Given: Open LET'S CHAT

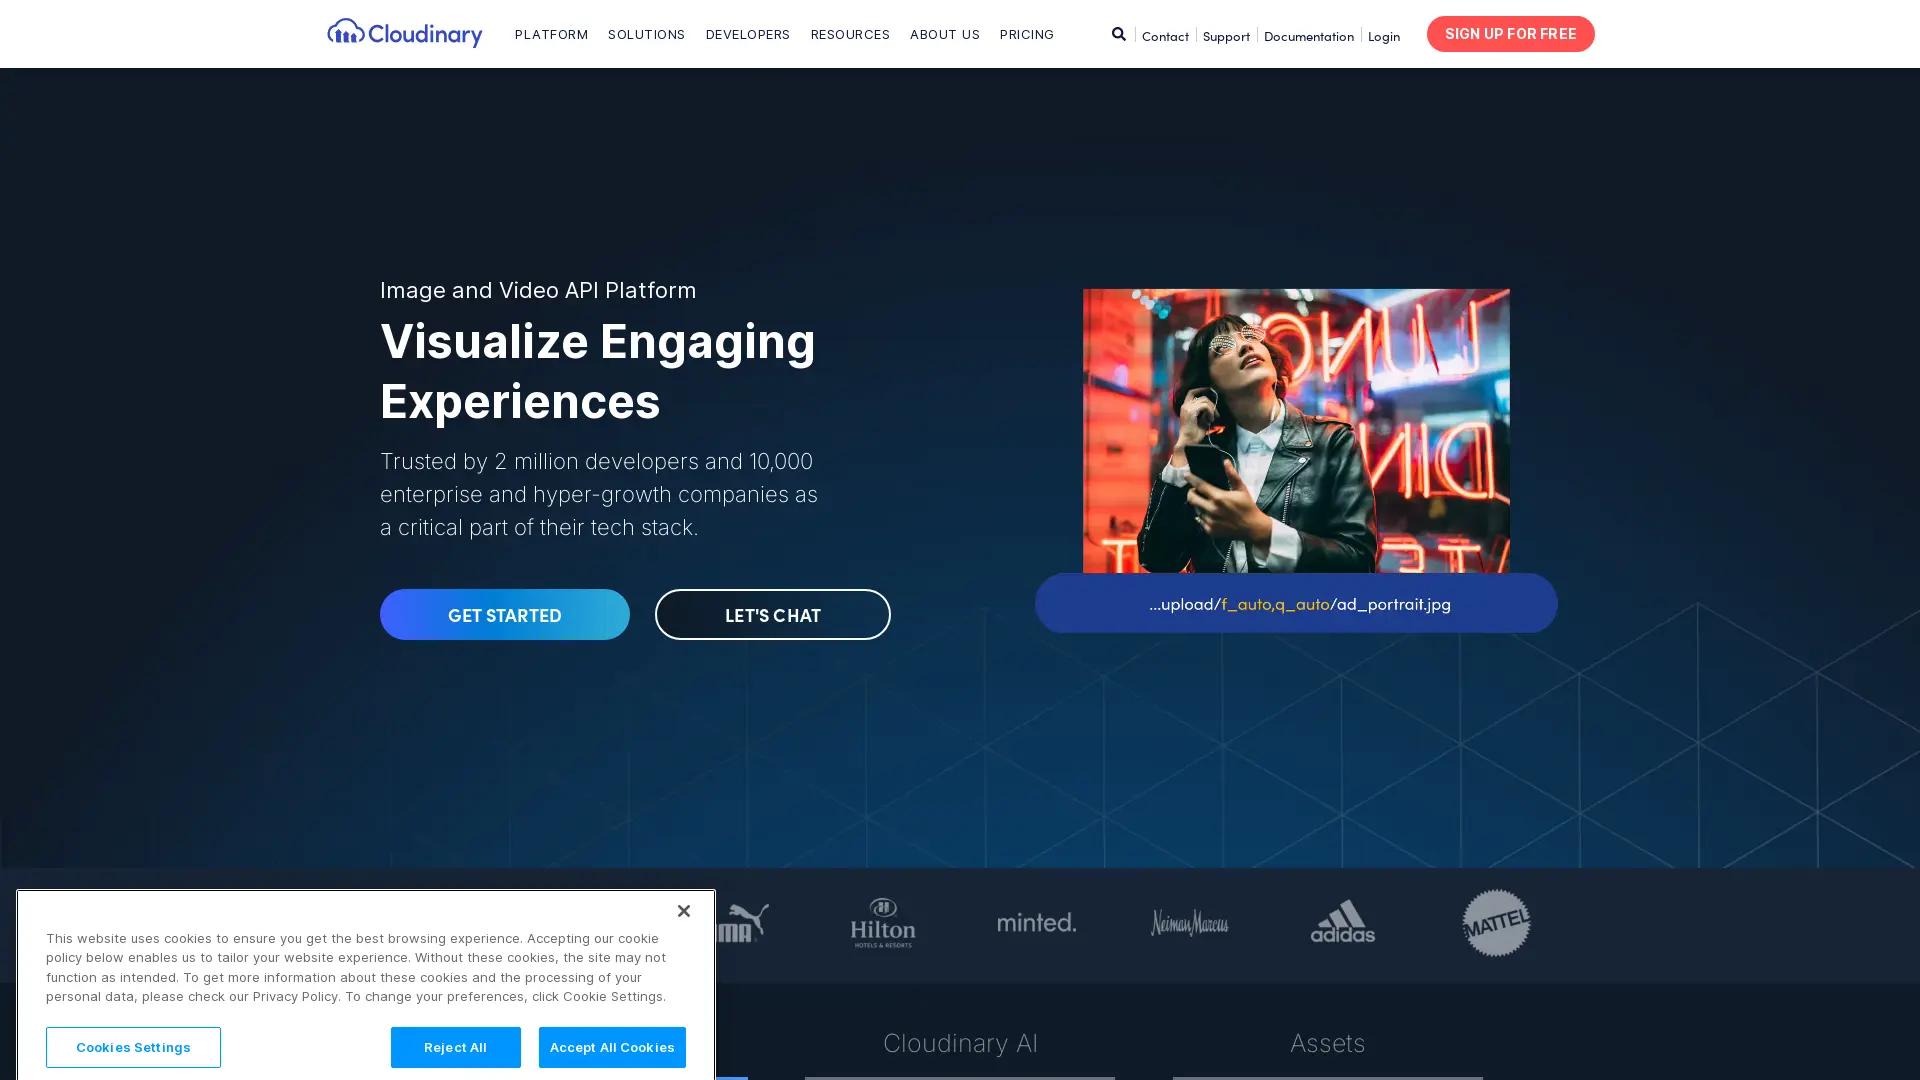Looking at the screenshot, I should pyautogui.click(x=772, y=614).
